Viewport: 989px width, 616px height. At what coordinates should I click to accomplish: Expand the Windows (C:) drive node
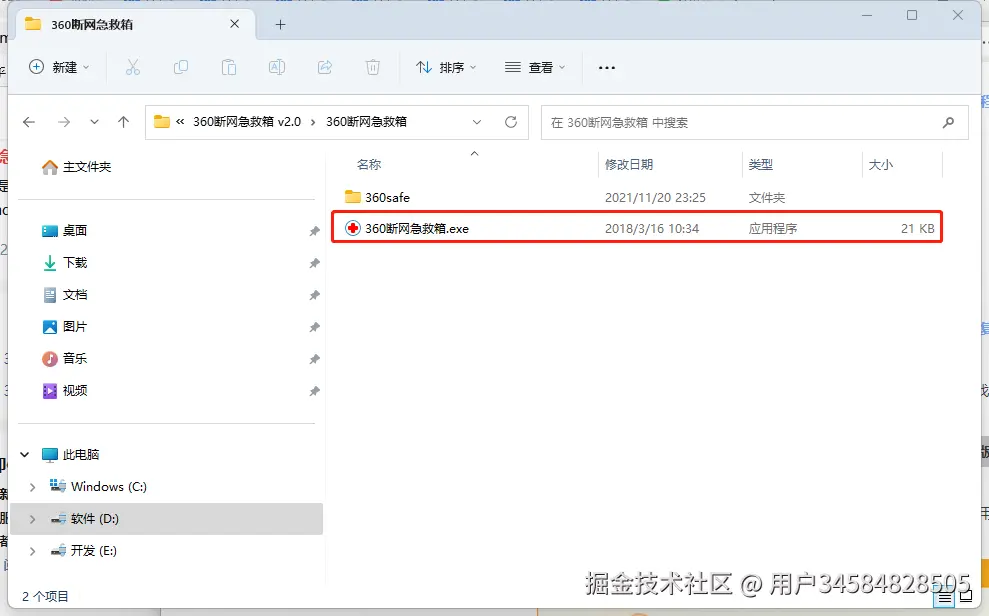pyautogui.click(x=32, y=487)
